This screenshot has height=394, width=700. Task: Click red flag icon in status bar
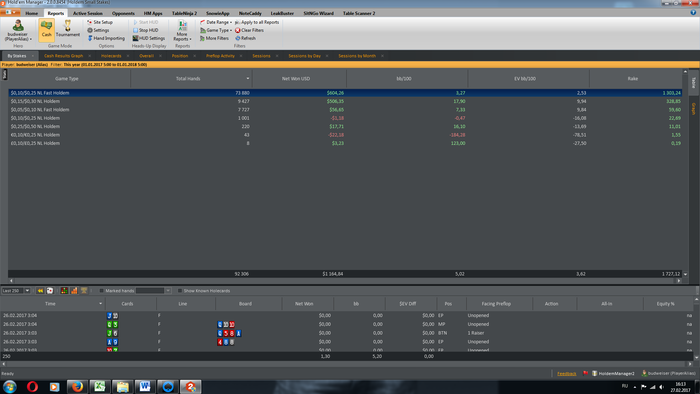(x=585, y=373)
